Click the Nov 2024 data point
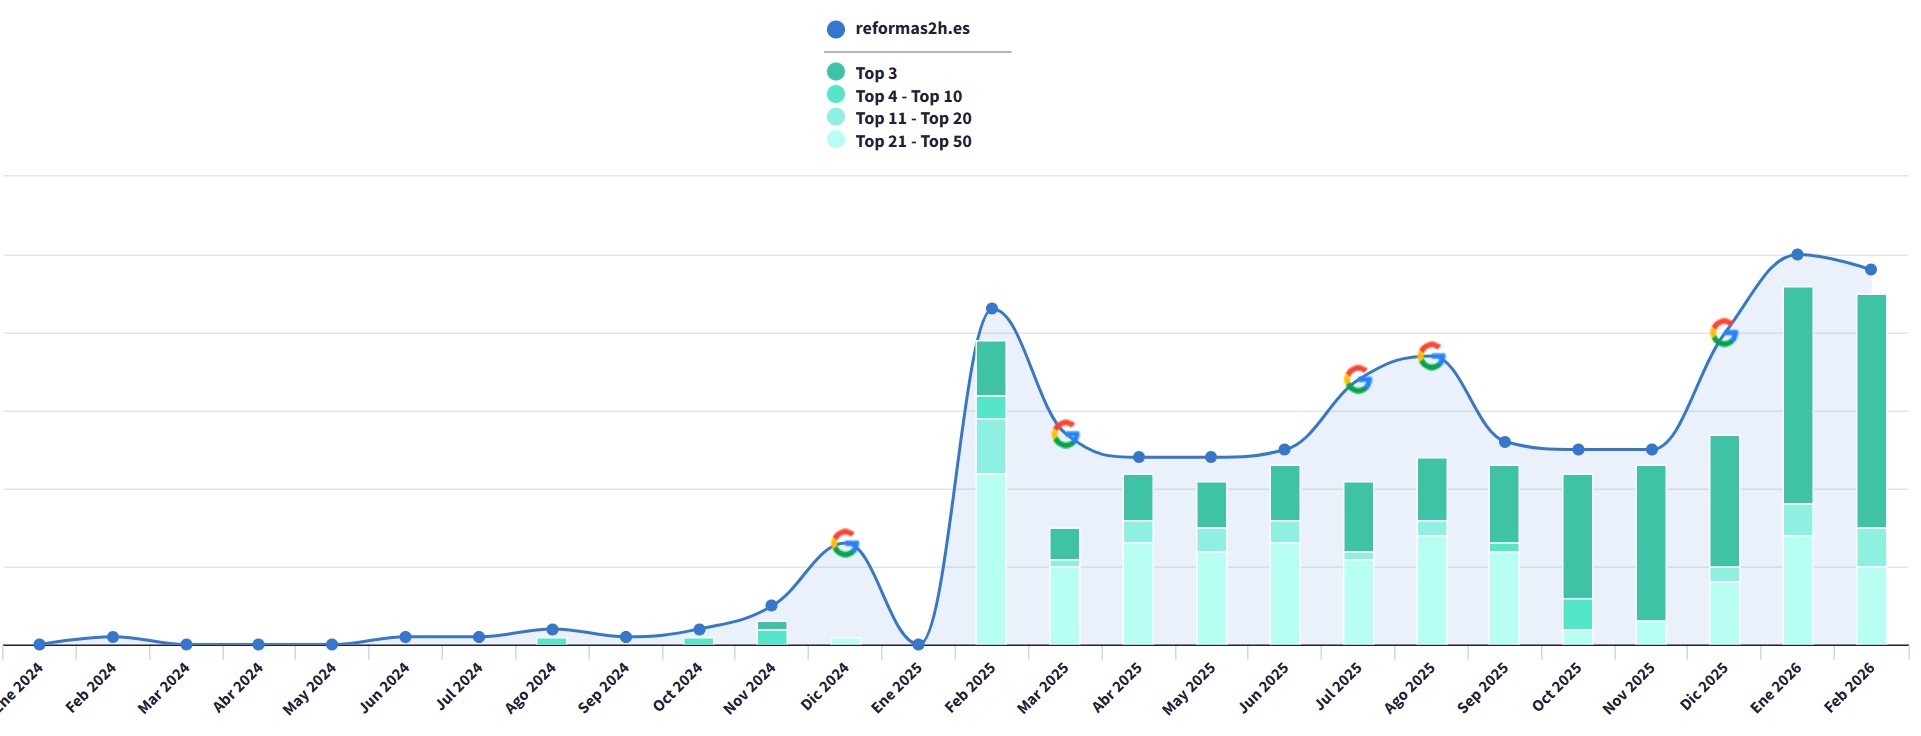 click(771, 606)
